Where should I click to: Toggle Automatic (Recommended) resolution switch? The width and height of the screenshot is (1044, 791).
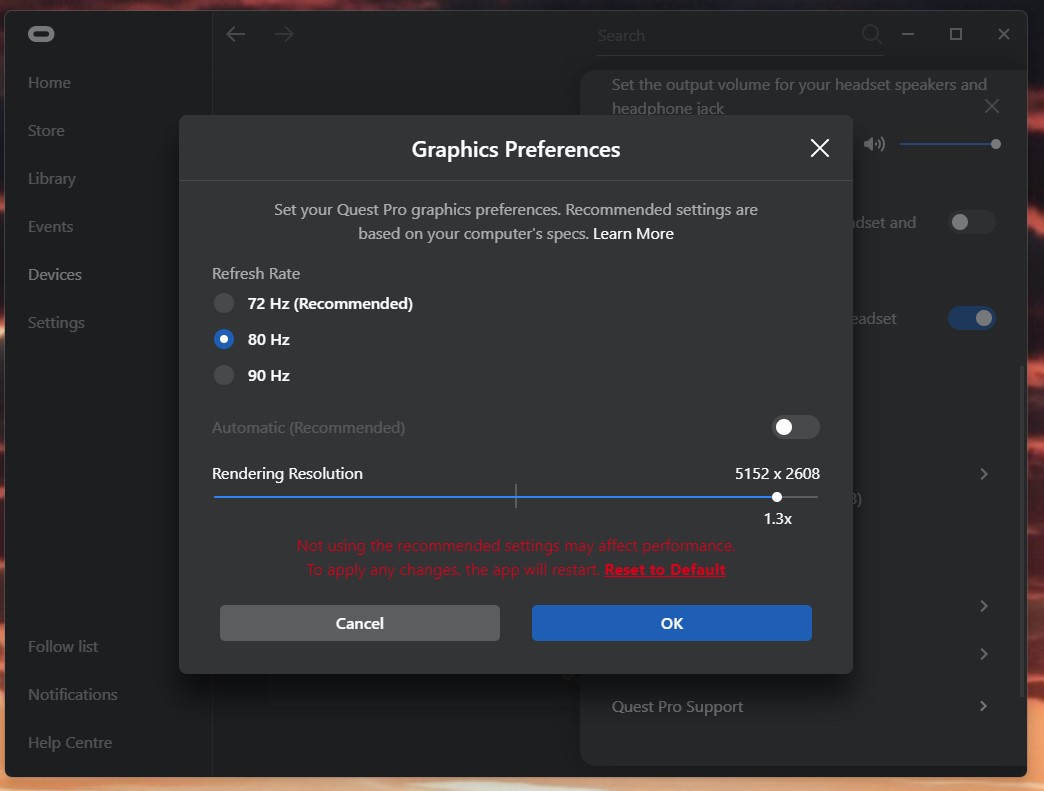[x=796, y=427]
